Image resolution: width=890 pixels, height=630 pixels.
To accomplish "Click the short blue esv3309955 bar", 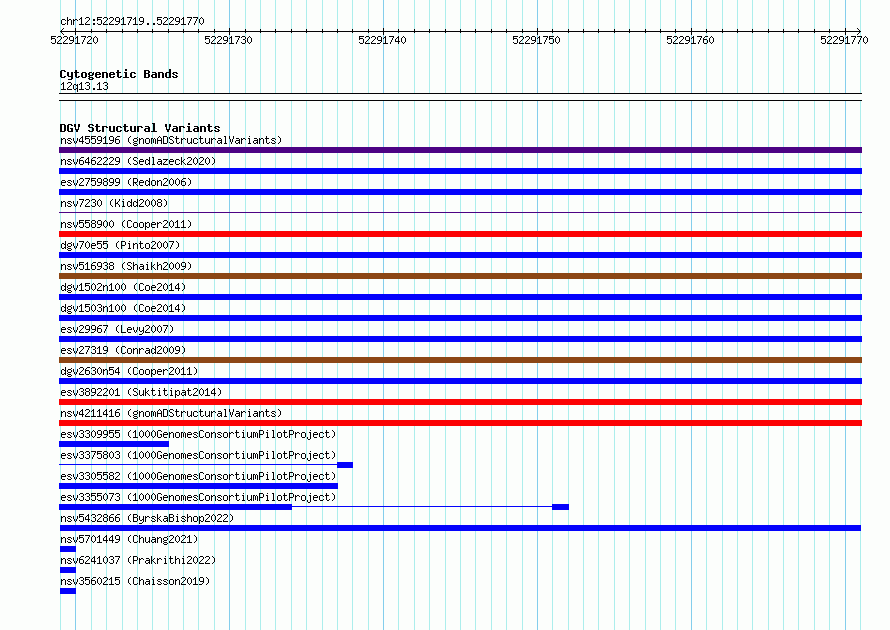I will (114, 444).
